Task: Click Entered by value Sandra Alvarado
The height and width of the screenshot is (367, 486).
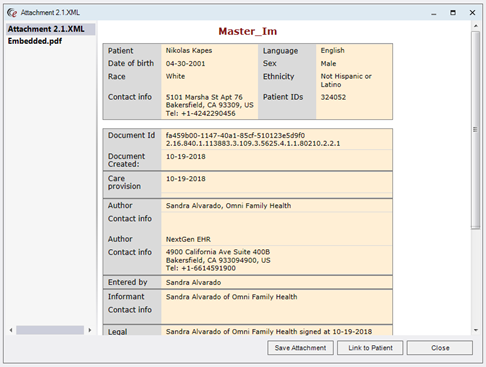Action: (193, 282)
